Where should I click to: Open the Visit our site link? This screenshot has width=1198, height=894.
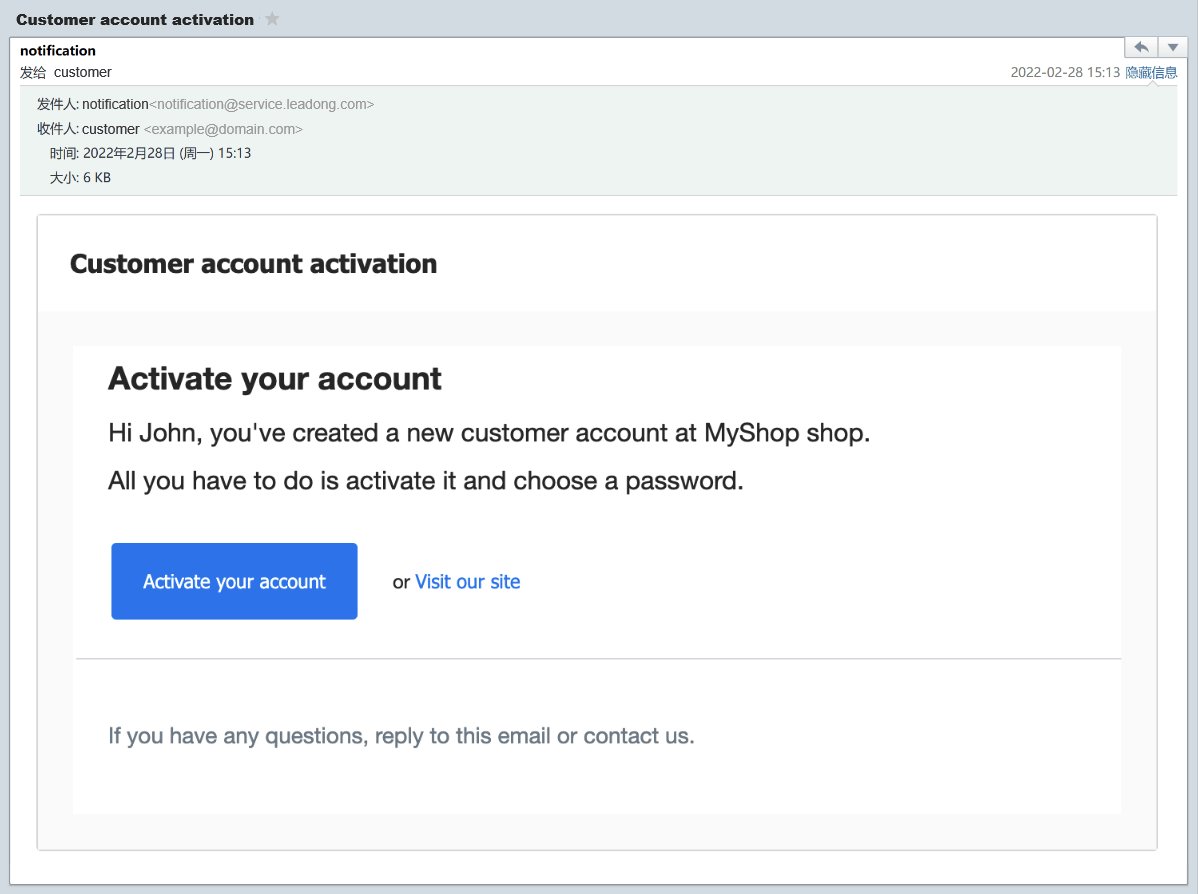[x=467, y=581]
